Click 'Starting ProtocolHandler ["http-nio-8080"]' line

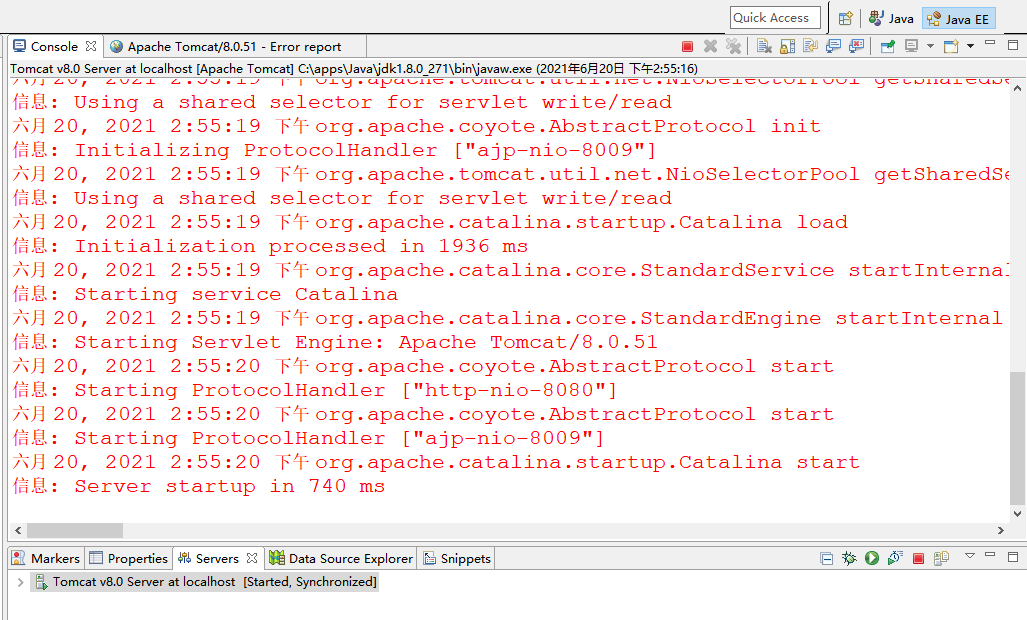pyautogui.click(x=315, y=390)
